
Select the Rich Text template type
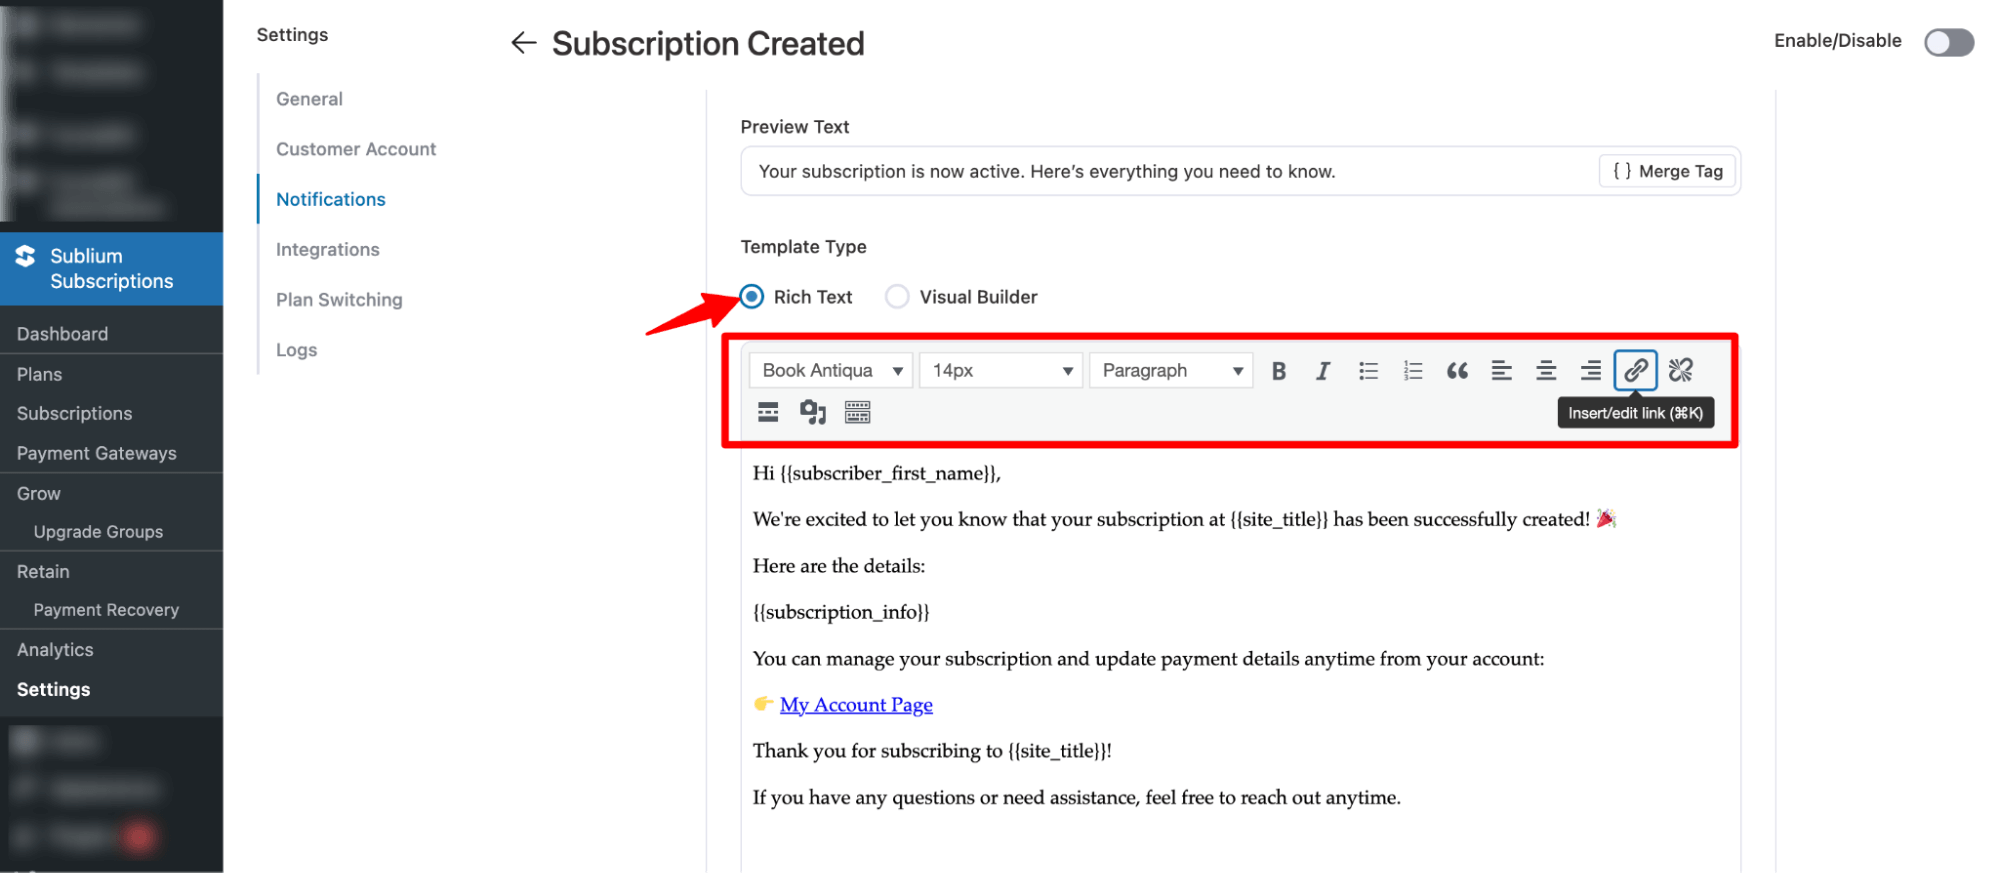point(752,297)
